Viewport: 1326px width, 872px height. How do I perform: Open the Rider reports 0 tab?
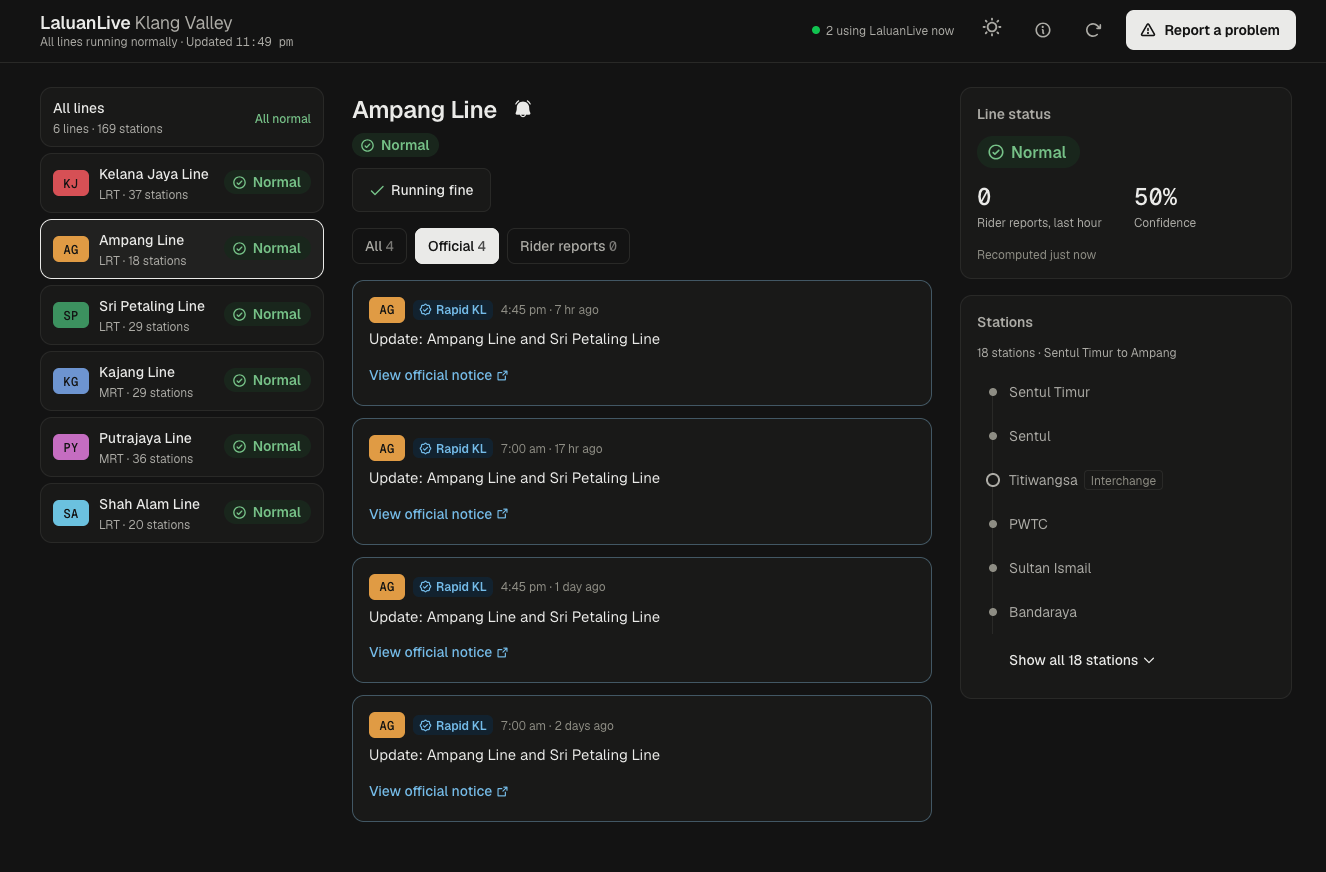pyautogui.click(x=568, y=246)
